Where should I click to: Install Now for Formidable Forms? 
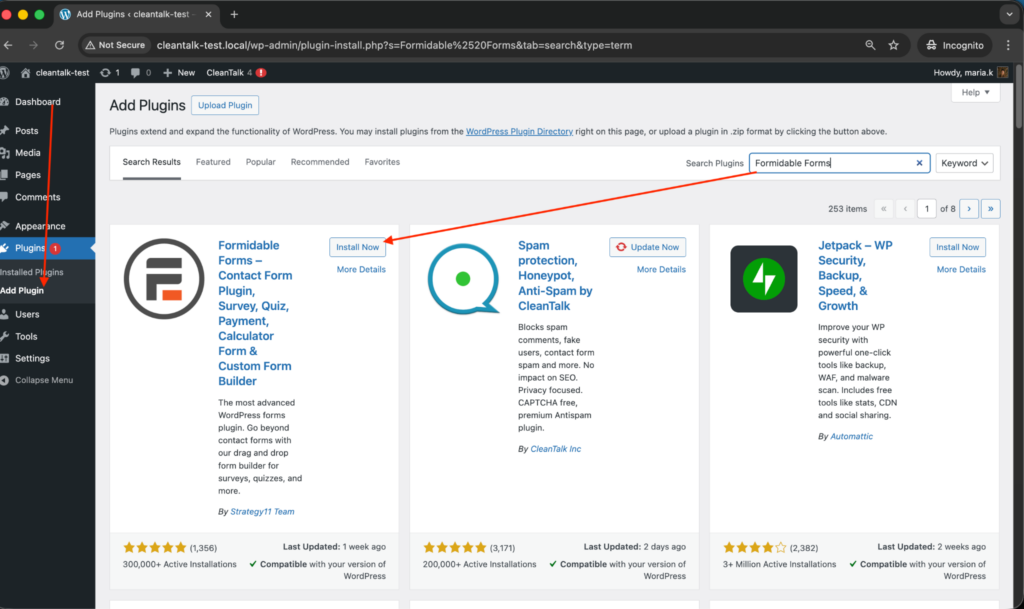(x=358, y=247)
